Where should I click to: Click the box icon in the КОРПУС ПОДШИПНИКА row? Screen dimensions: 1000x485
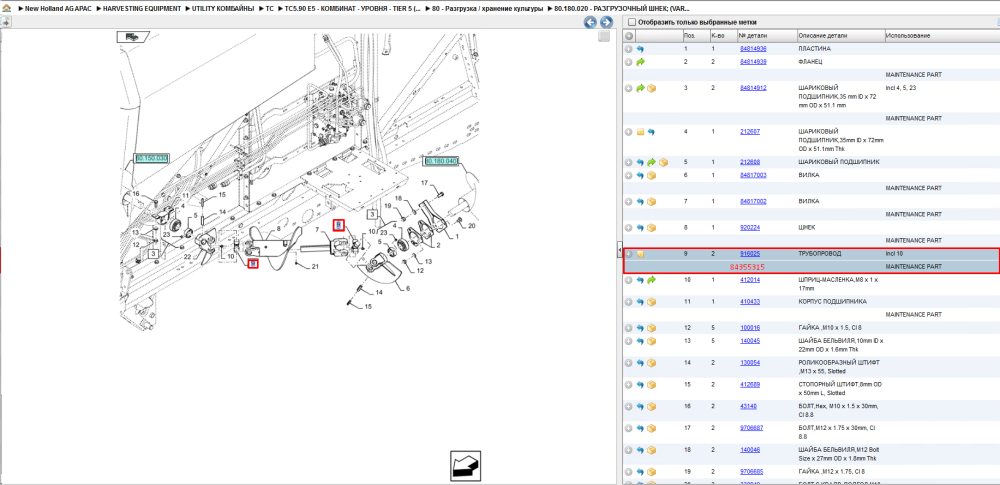(x=652, y=302)
